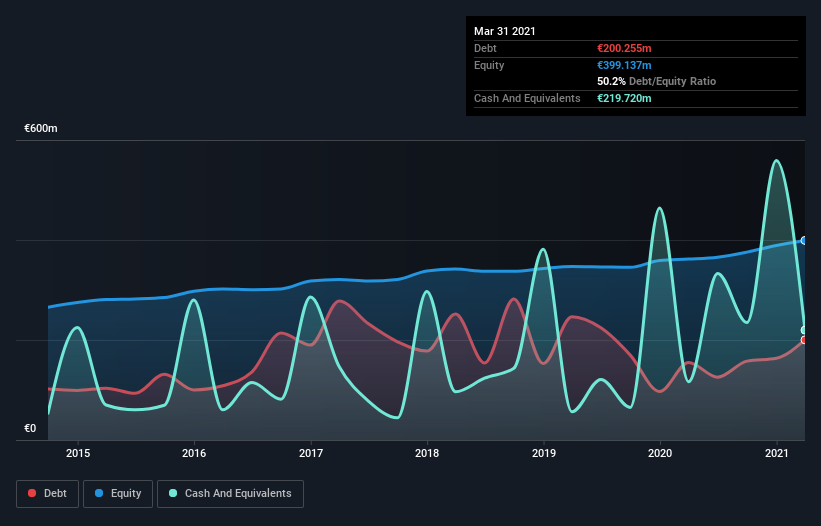Click the €0 y-axis label

click(x=30, y=428)
